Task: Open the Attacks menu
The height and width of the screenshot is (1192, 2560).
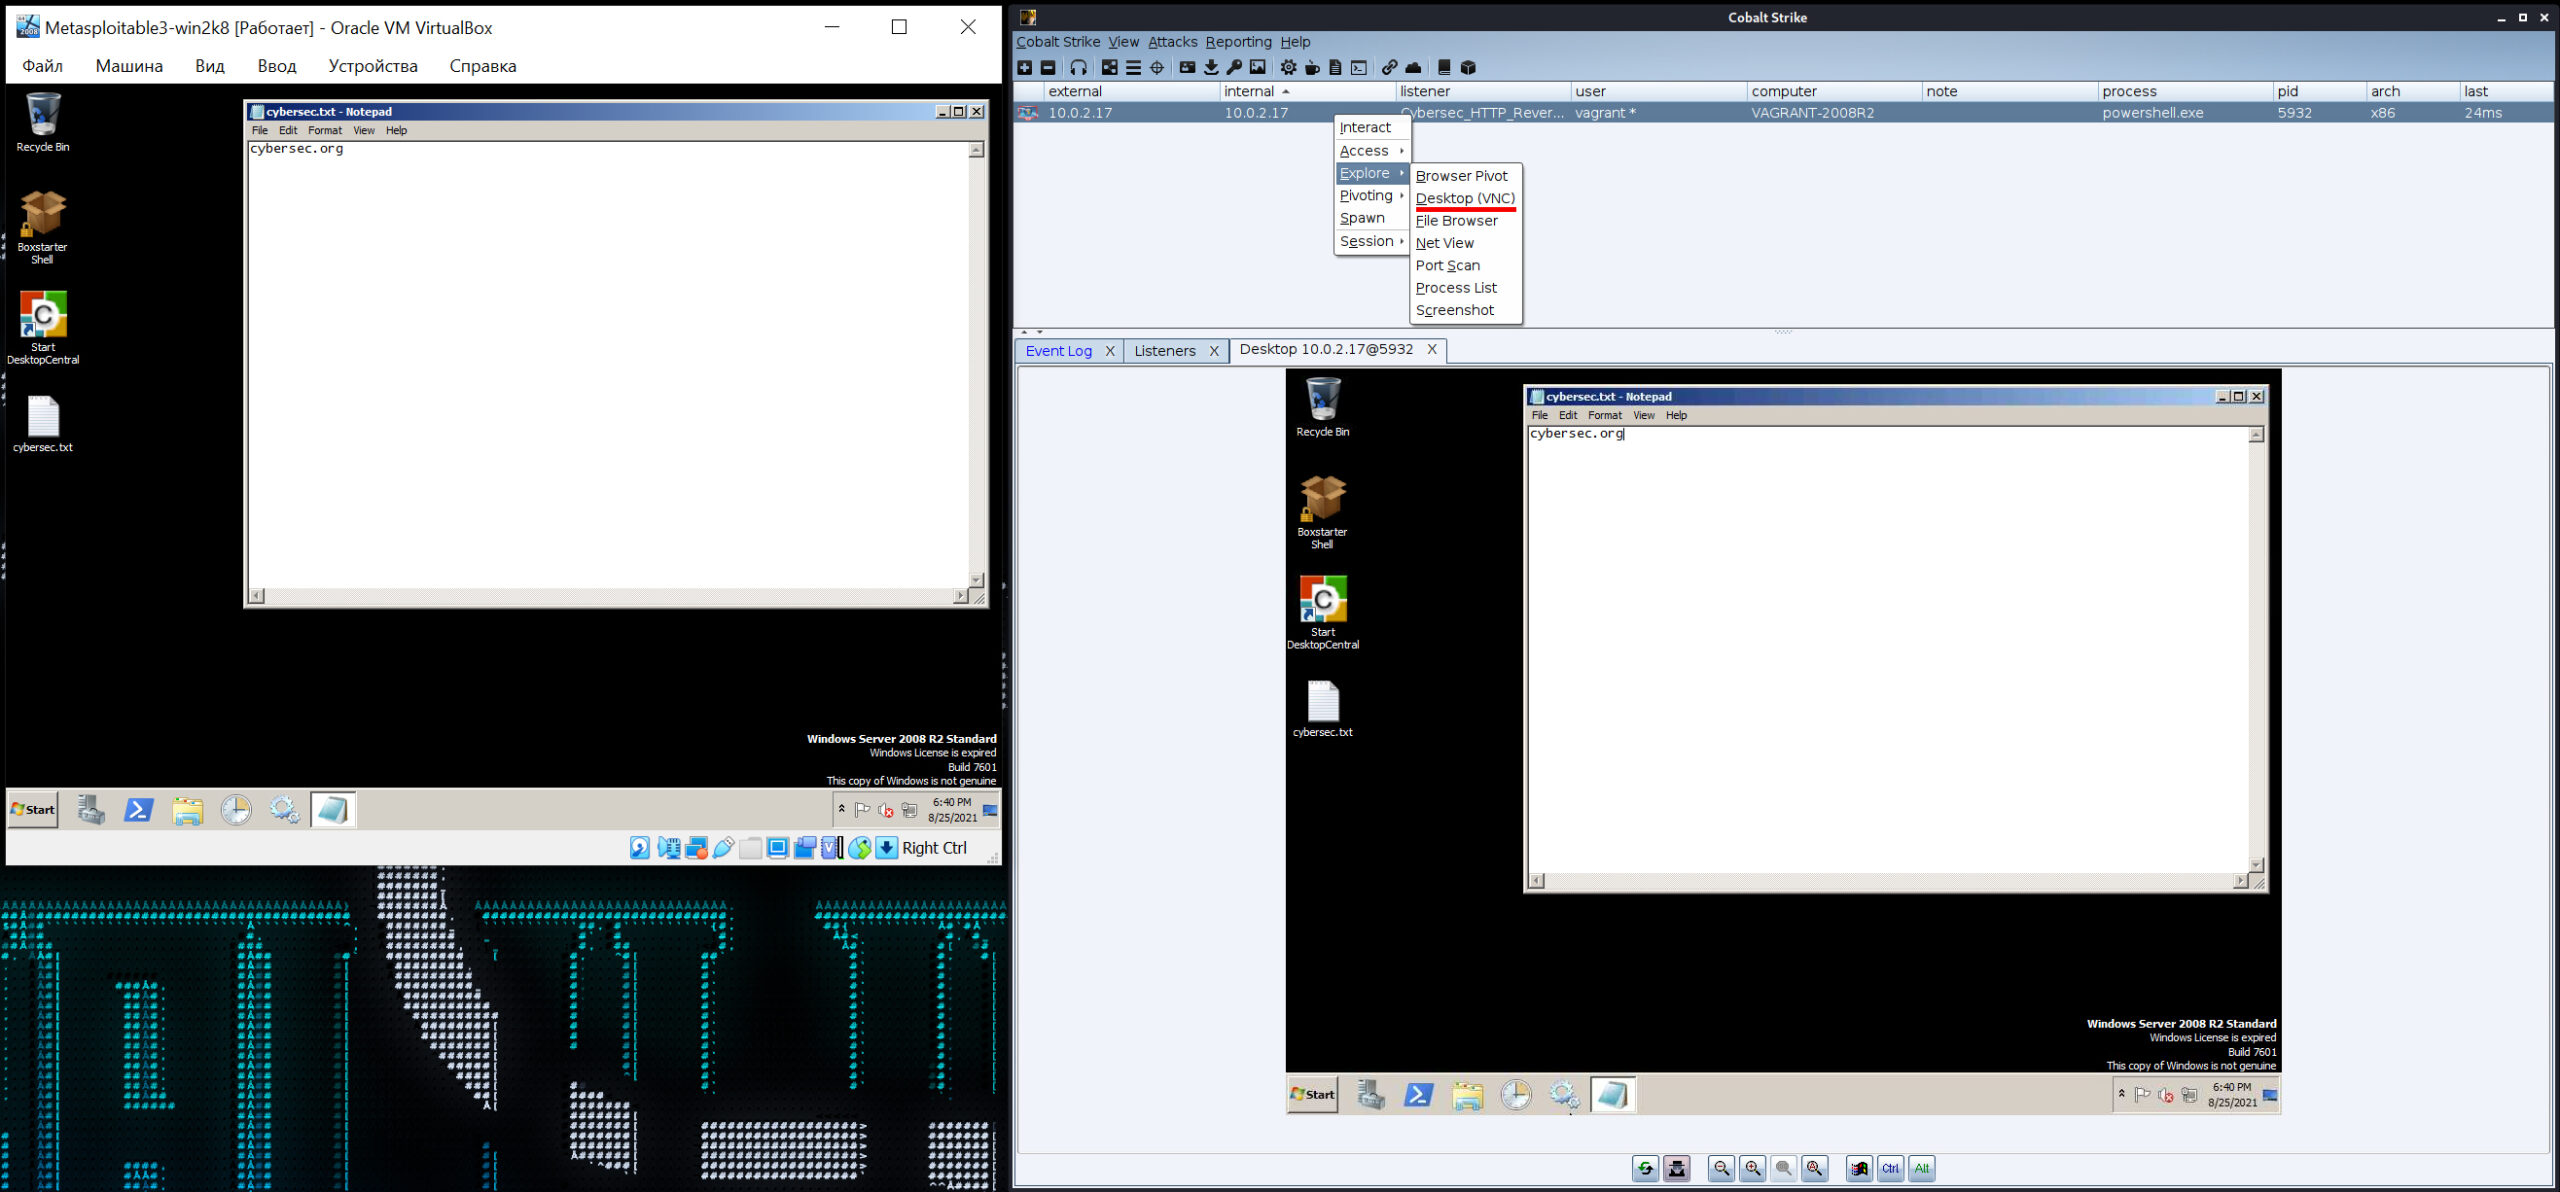Action: pos(1172,41)
